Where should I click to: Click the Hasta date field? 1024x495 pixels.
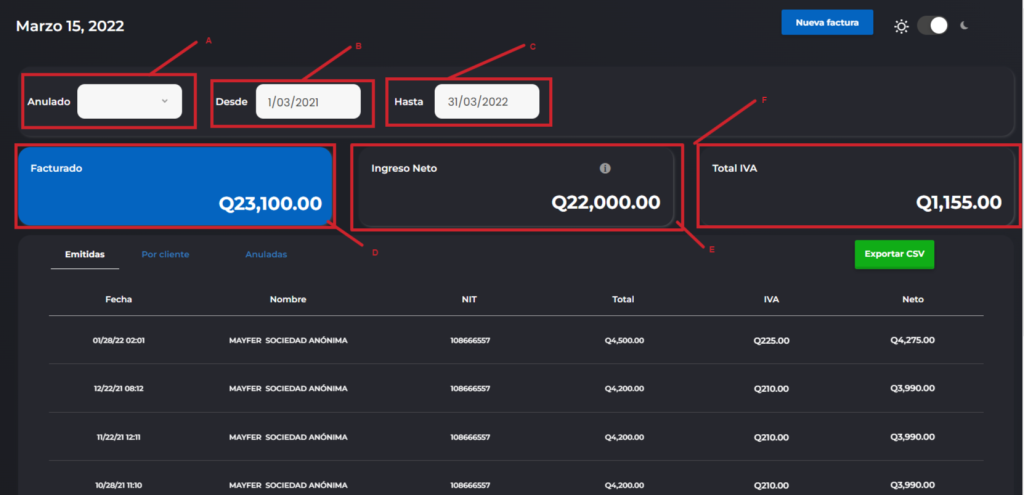click(x=486, y=102)
